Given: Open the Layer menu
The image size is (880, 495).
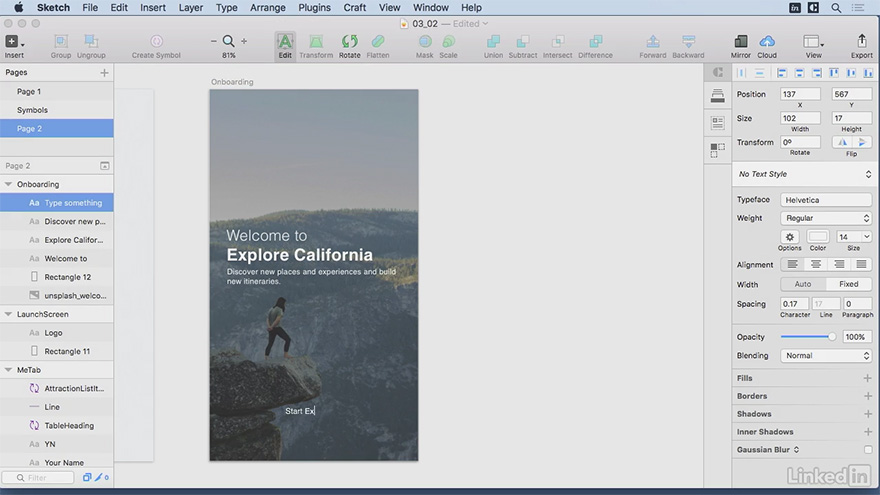Looking at the screenshot, I should [x=191, y=7].
